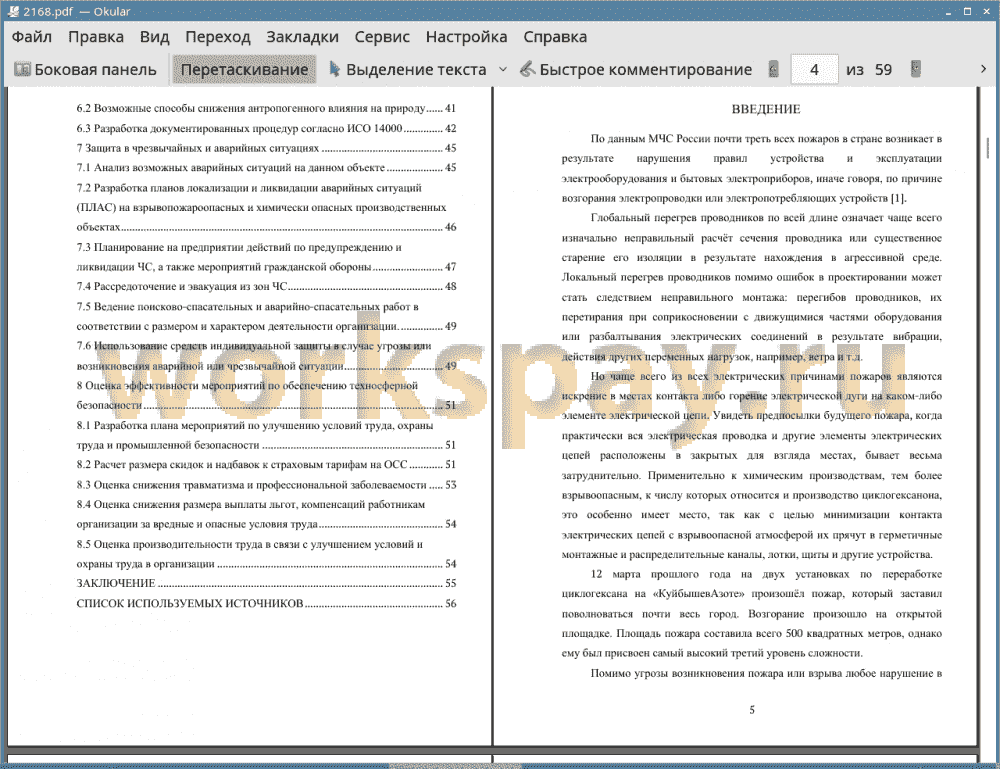The width and height of the screenshot is (1000, 769).
Task: Click contents entry 7 Защита в чрезвычайных
Action: point(266,148)
